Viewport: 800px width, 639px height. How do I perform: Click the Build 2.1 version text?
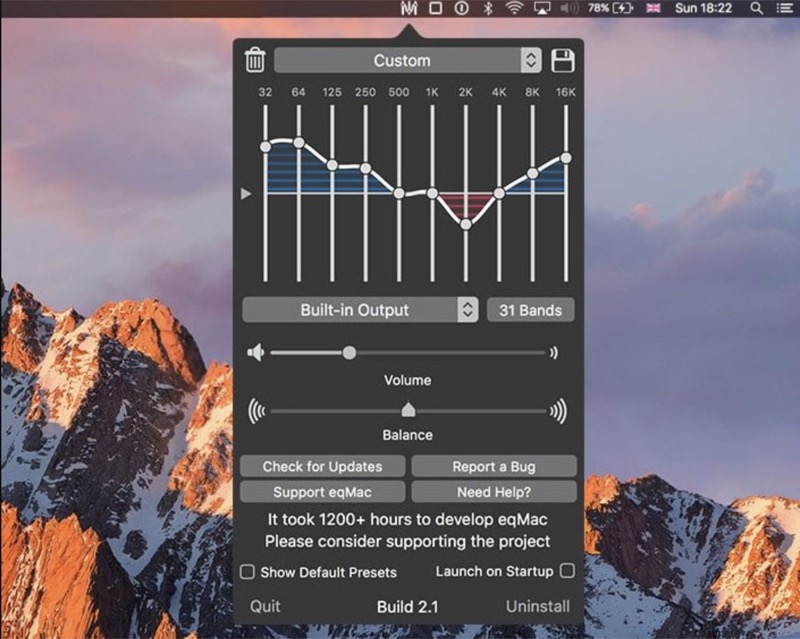[x=407, y=607]
